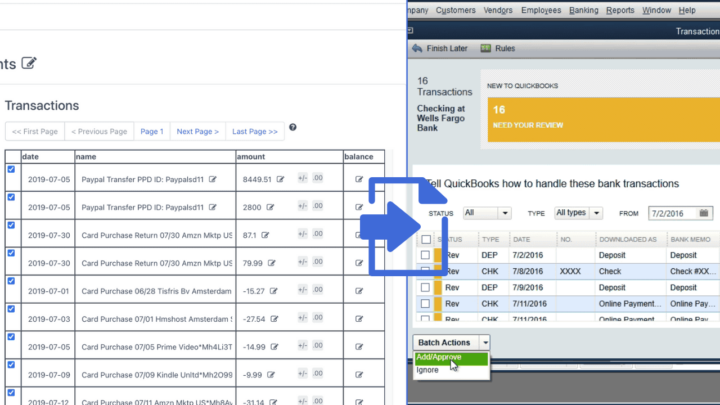
Task: Edit the 2800 amount
Action: click(x=270, y=207)
